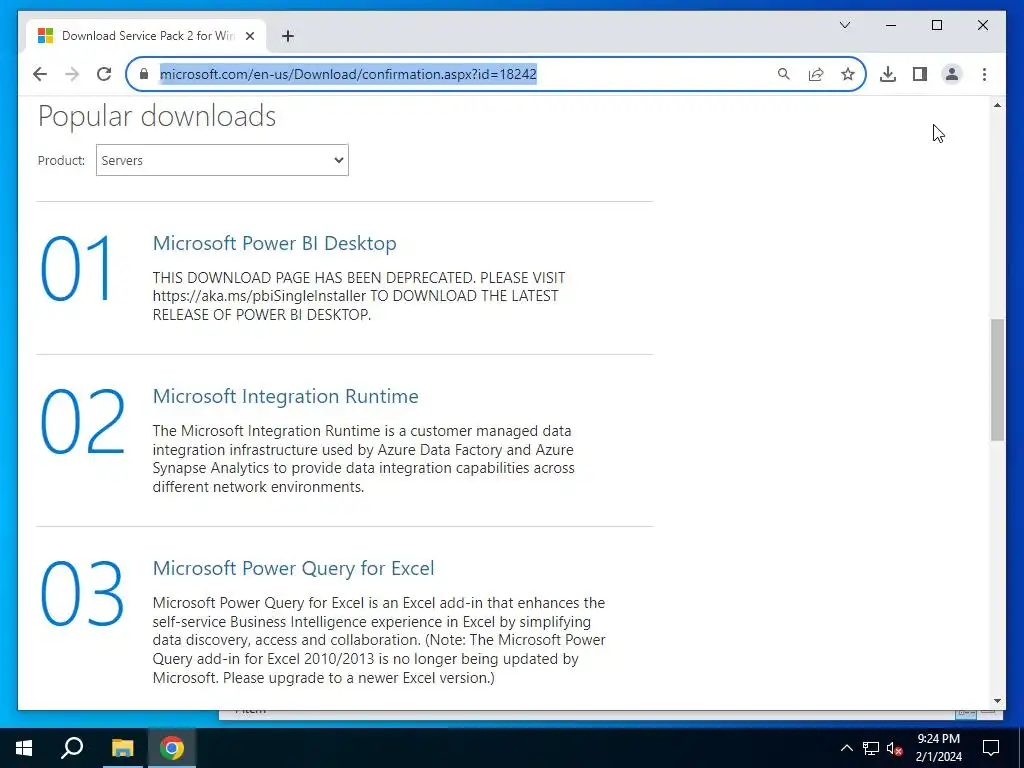Open Microsoft Power Query for Excel link
1024x768 pixels.
pos(293,568)
